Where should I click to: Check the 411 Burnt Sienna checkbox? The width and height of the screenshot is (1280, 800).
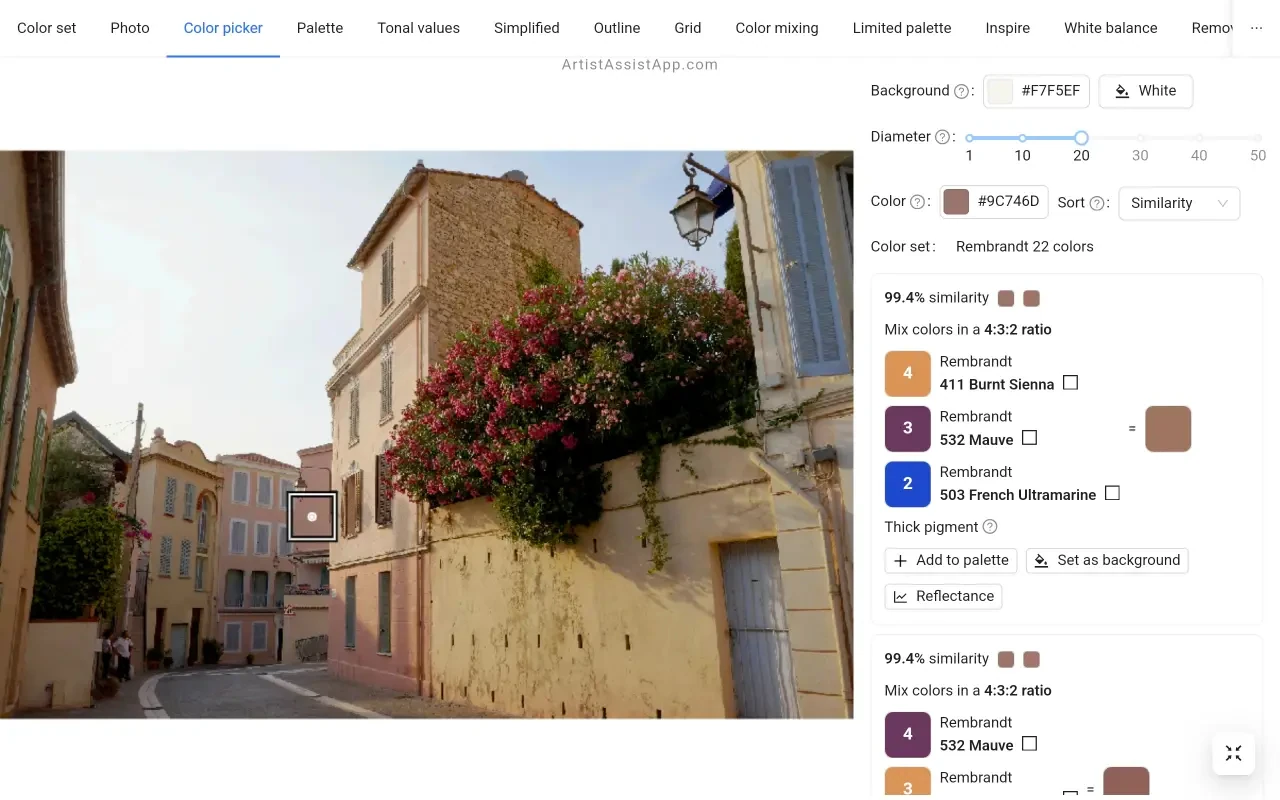click(x=1070, y=383)
